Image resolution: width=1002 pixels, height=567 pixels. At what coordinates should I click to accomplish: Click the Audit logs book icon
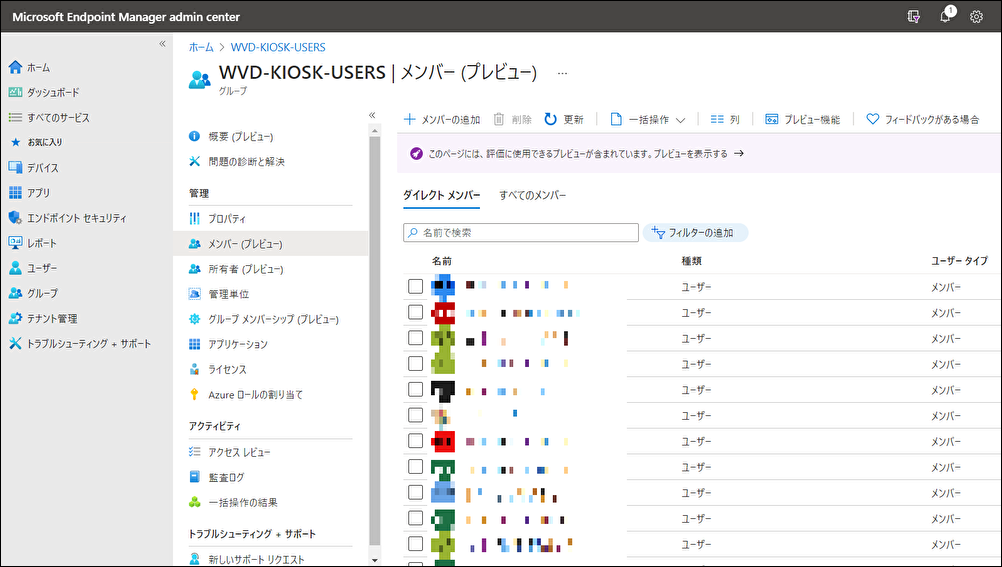click(x=194, y=477)
